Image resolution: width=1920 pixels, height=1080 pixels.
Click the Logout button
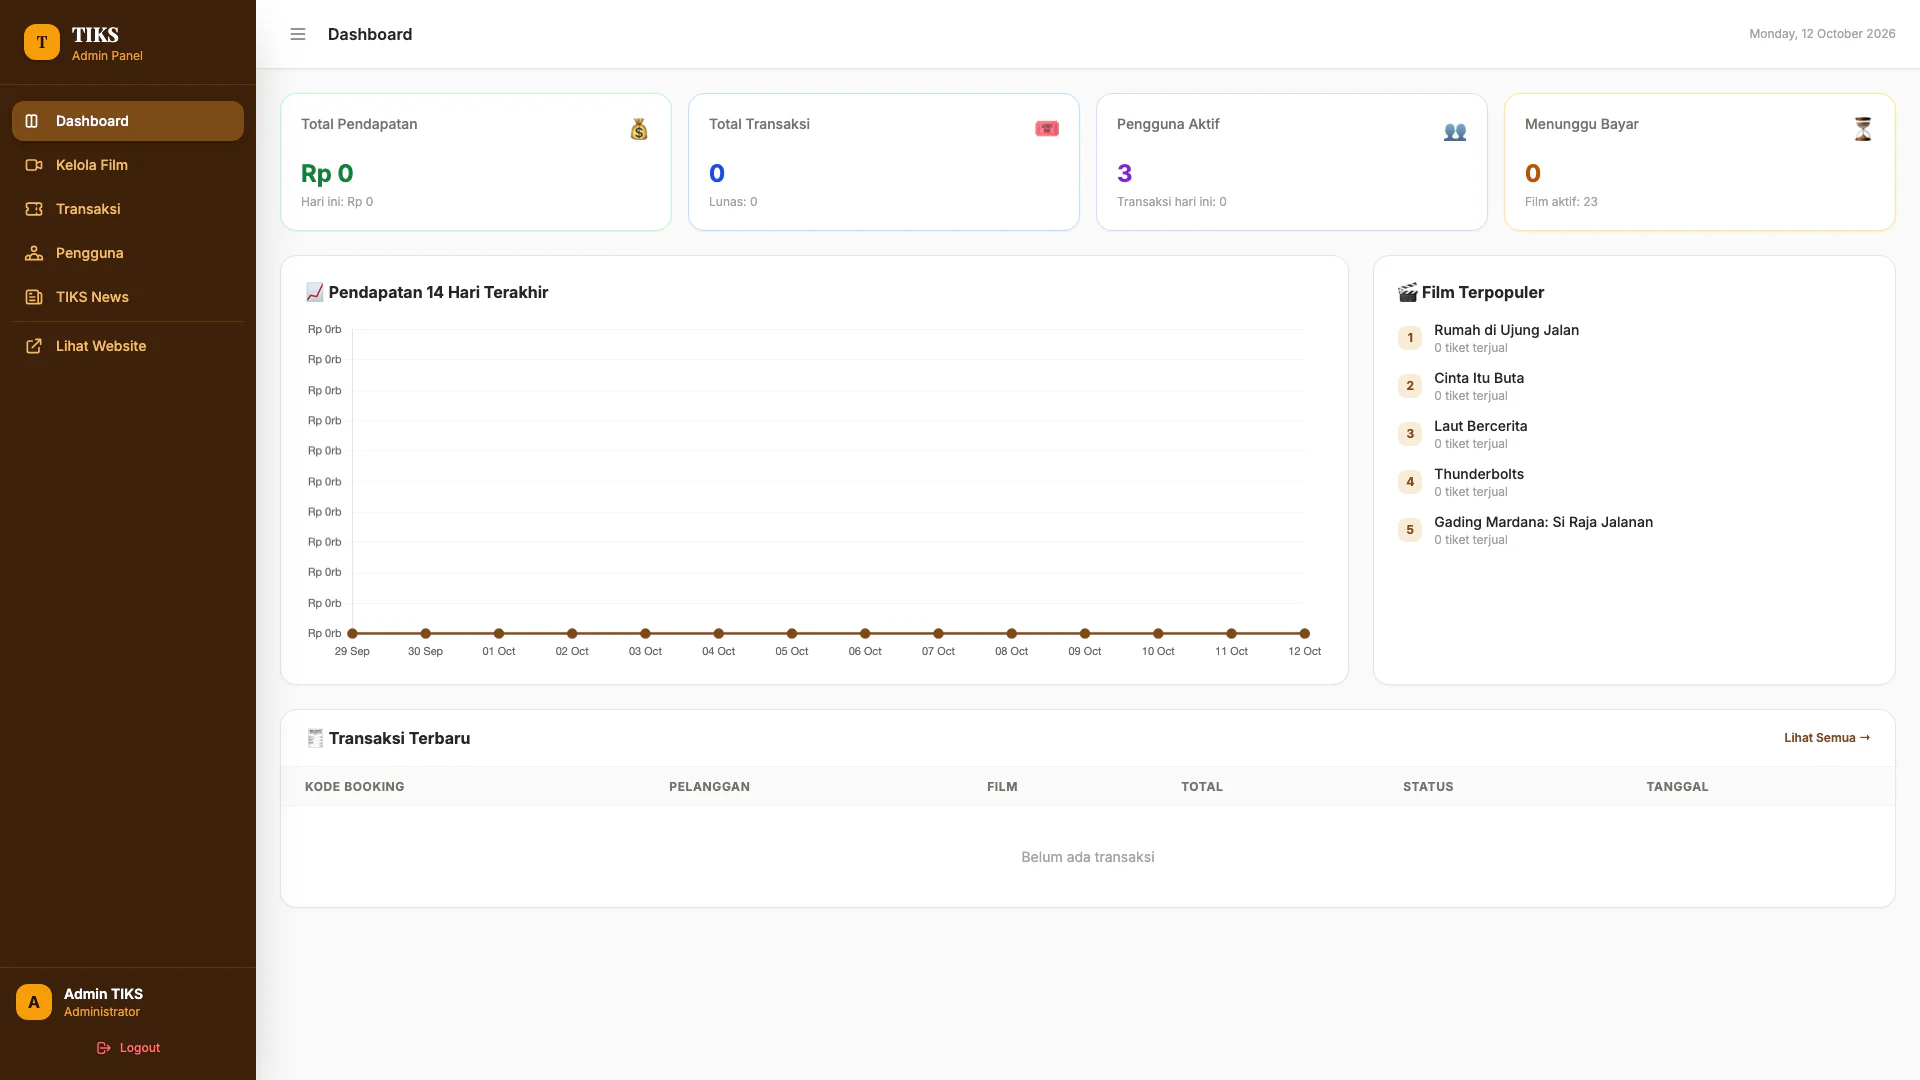tap(128, 1048)
